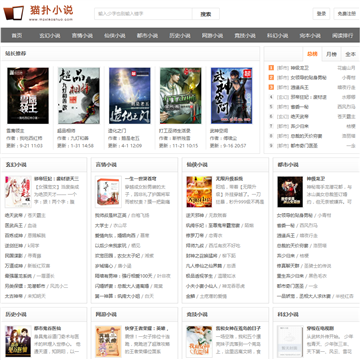The image size is (360, 360).
Task: Focus the novel search input field
Action: 143,14
